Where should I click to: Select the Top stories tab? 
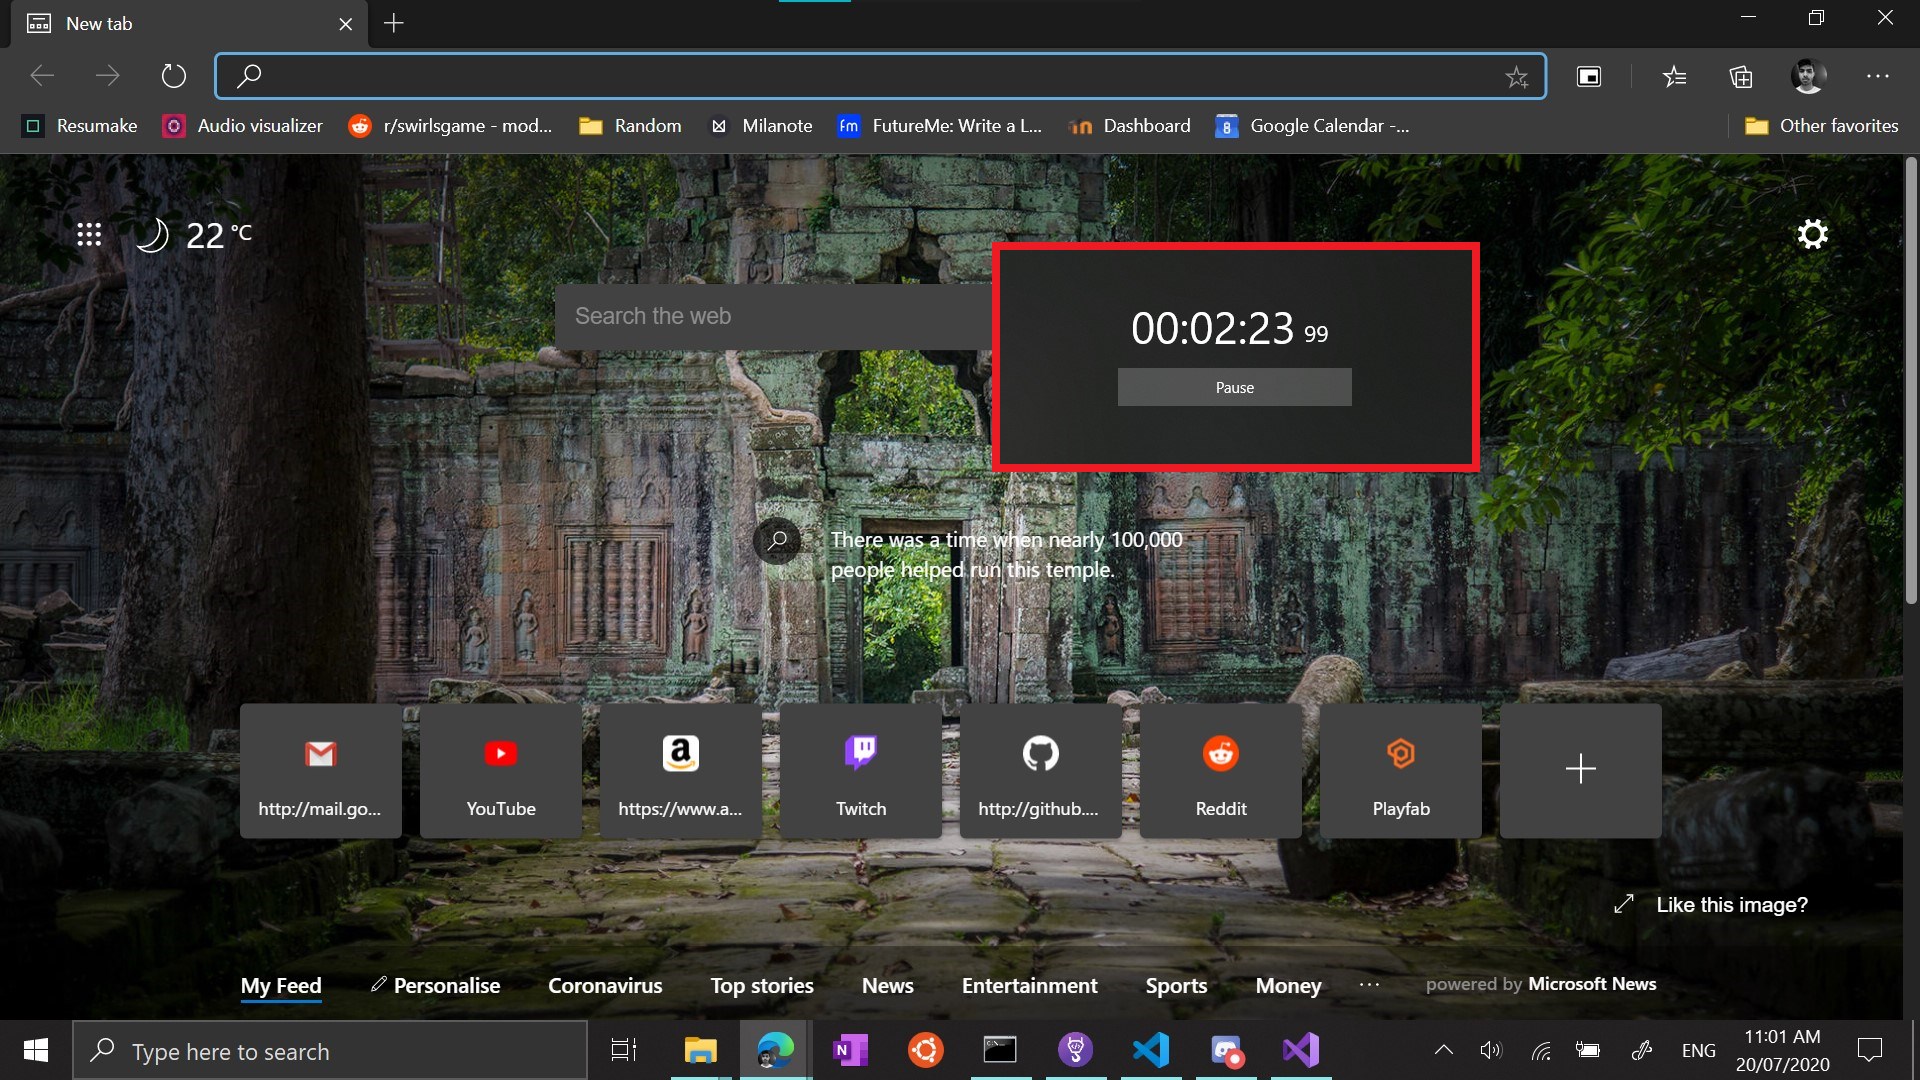pyautogui.click(x=761, y=986)
